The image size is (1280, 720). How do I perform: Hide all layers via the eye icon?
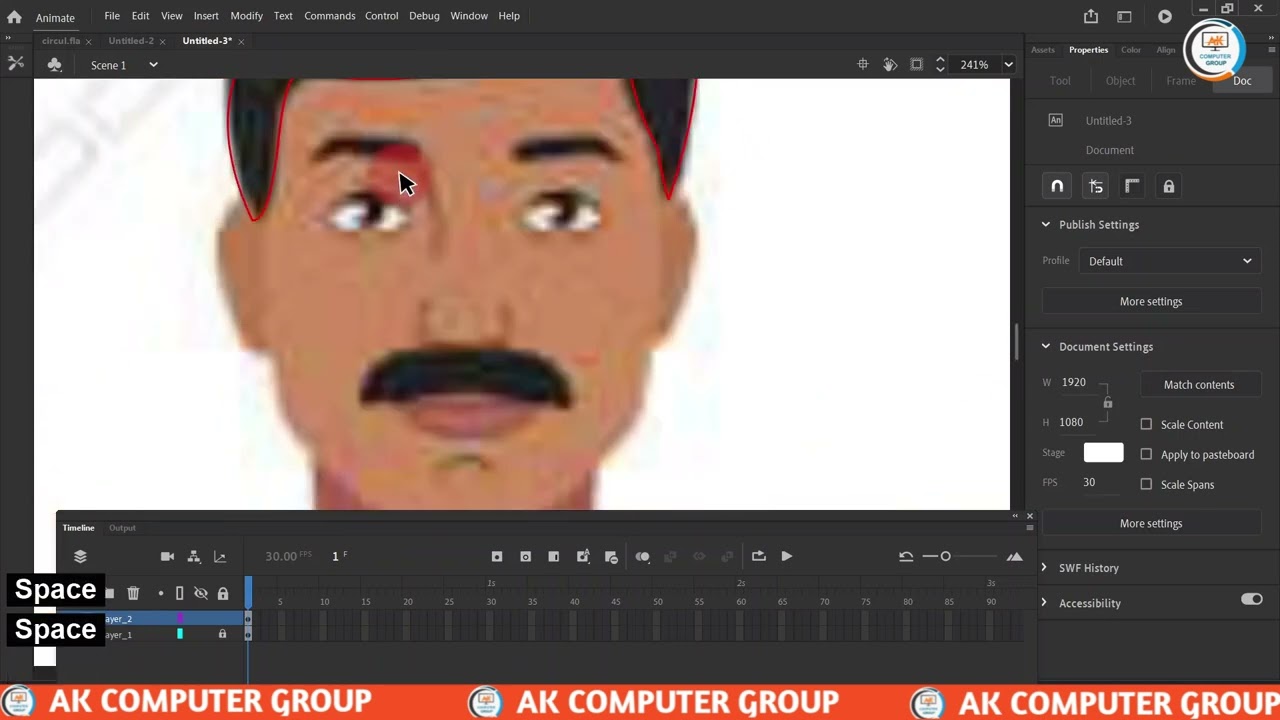coord(201,593)
